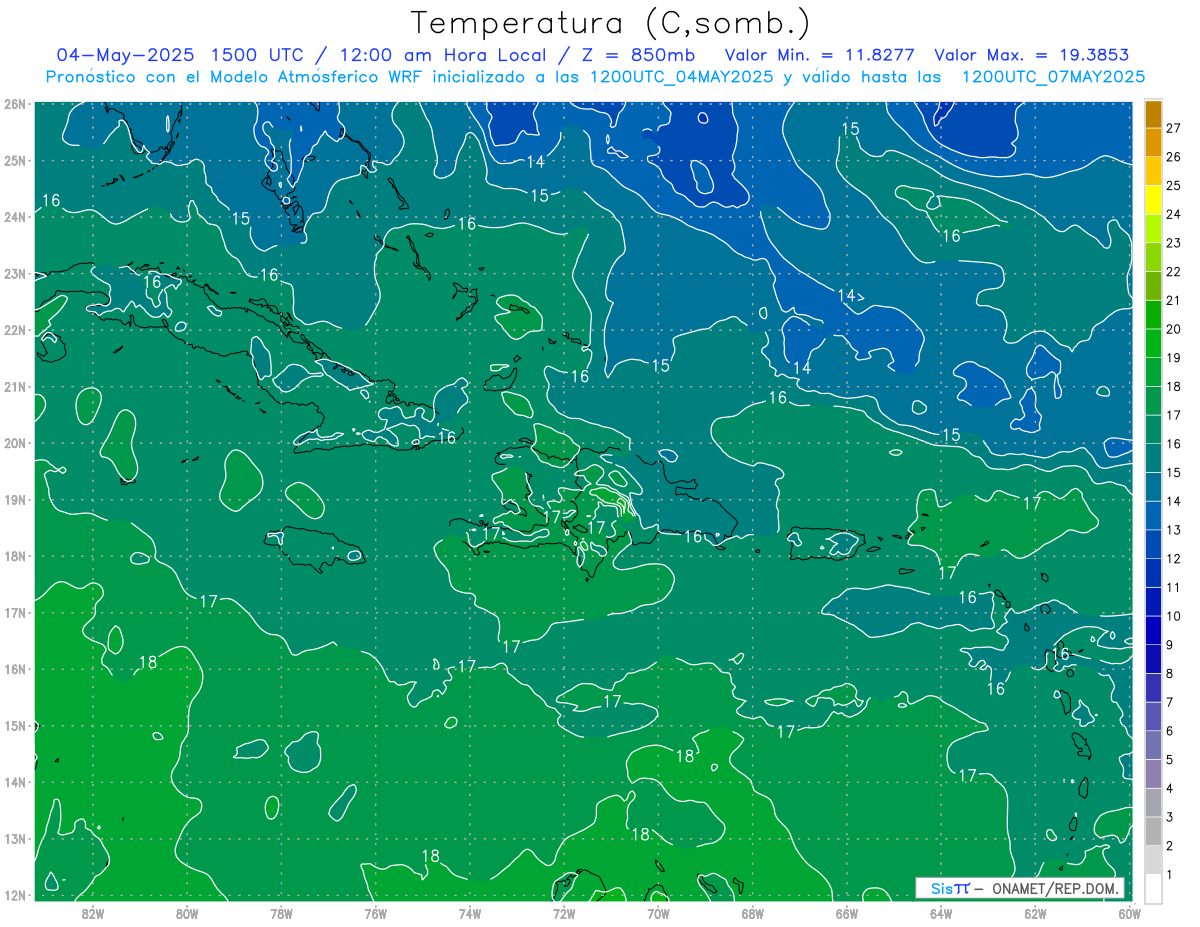This screenshot has width=1200, height=927.
Task: Click the 72W longitude axis label
Action: (x=564, y=912)
